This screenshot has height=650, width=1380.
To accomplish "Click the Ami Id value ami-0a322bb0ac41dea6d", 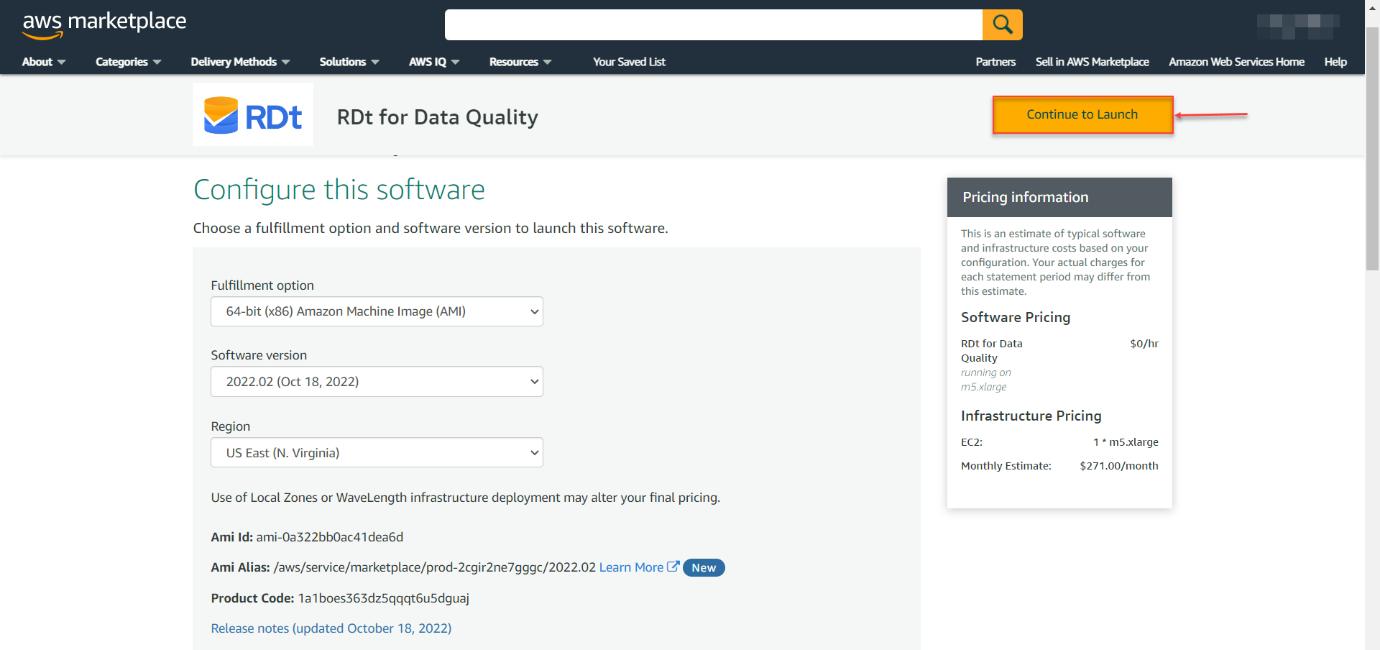I will click(x=330, y=537).
